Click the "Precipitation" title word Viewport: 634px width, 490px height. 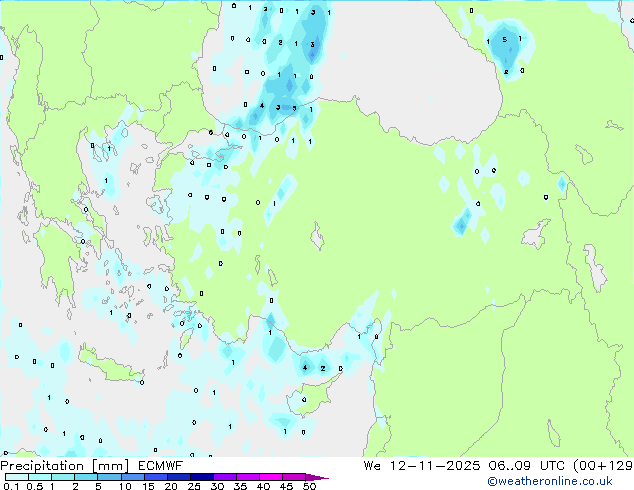[x=42, y=466]
